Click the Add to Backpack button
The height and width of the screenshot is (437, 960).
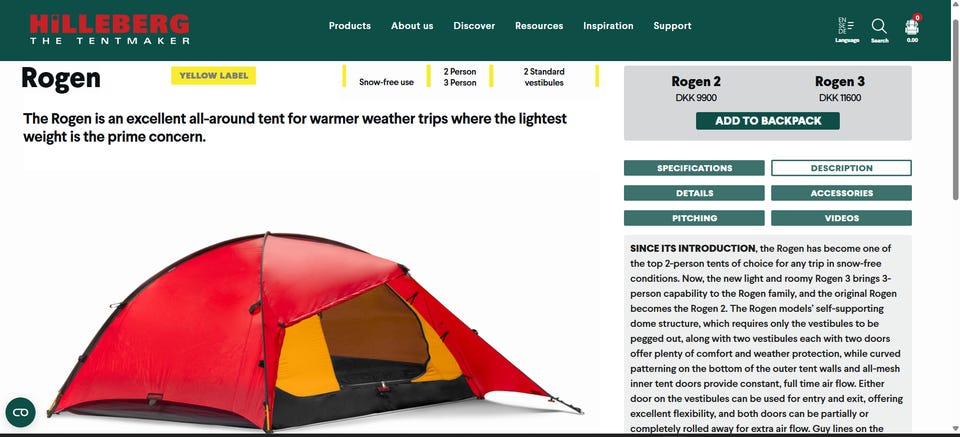coord(768,121)
